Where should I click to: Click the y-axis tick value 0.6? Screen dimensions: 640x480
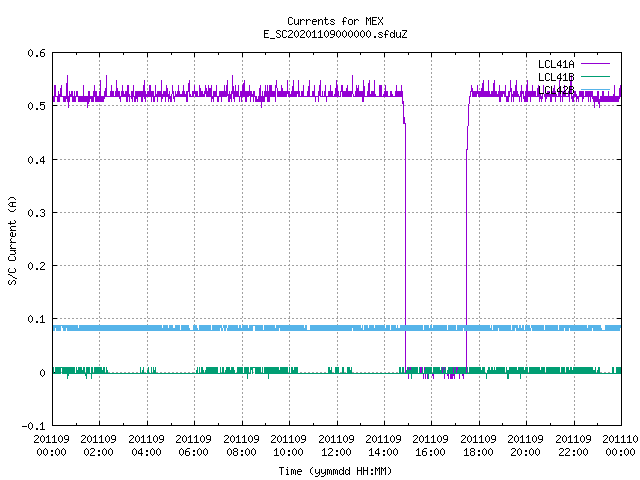point(36,53)
